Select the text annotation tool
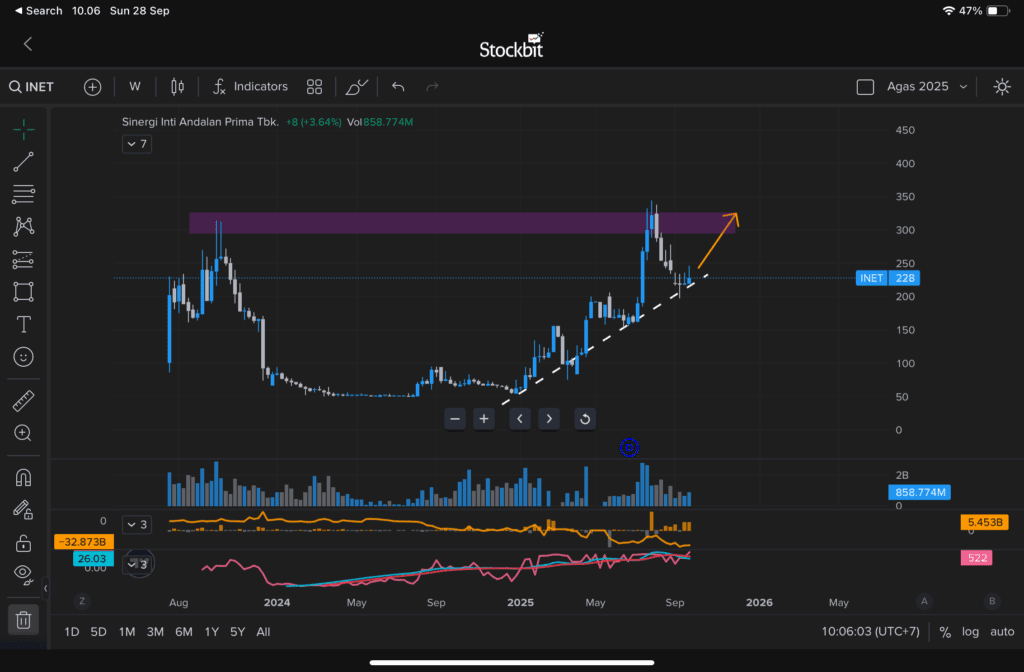 point(24,324)
